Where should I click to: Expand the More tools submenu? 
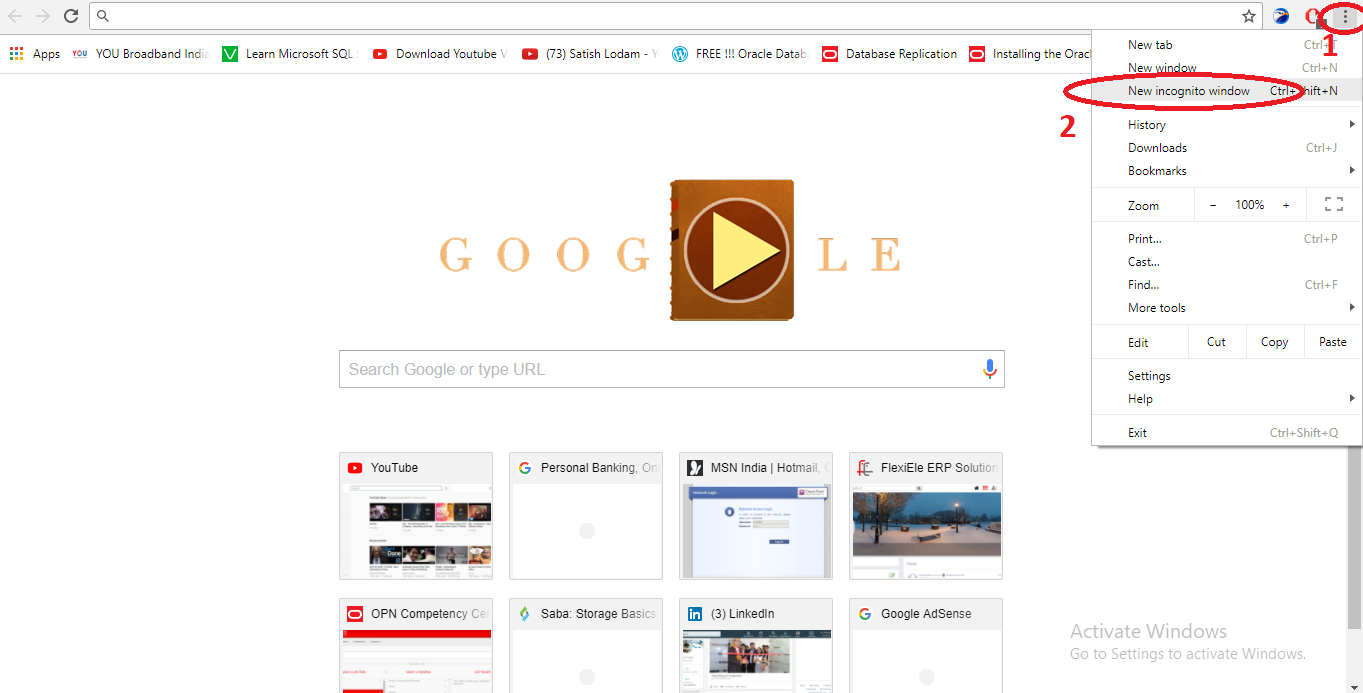[1227, 308]
